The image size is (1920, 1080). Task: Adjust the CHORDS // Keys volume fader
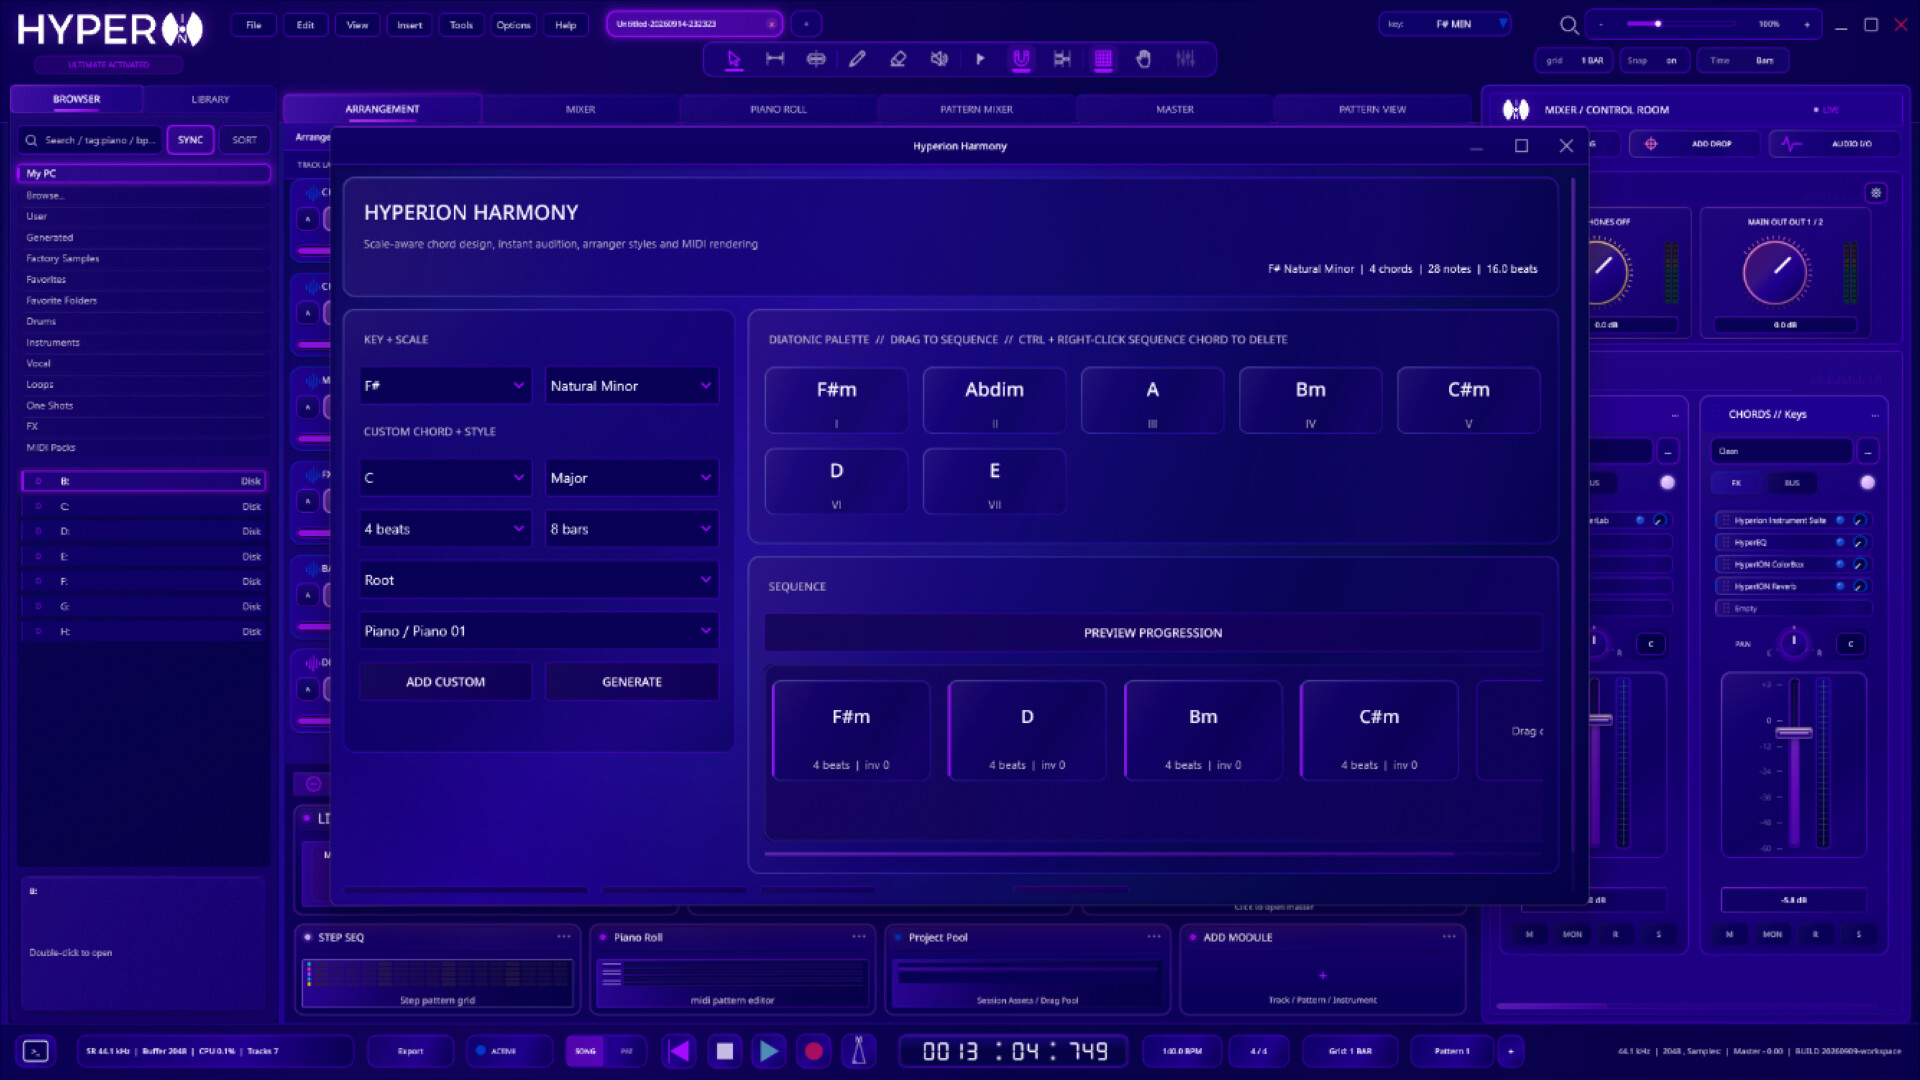tap(1793, 732)
